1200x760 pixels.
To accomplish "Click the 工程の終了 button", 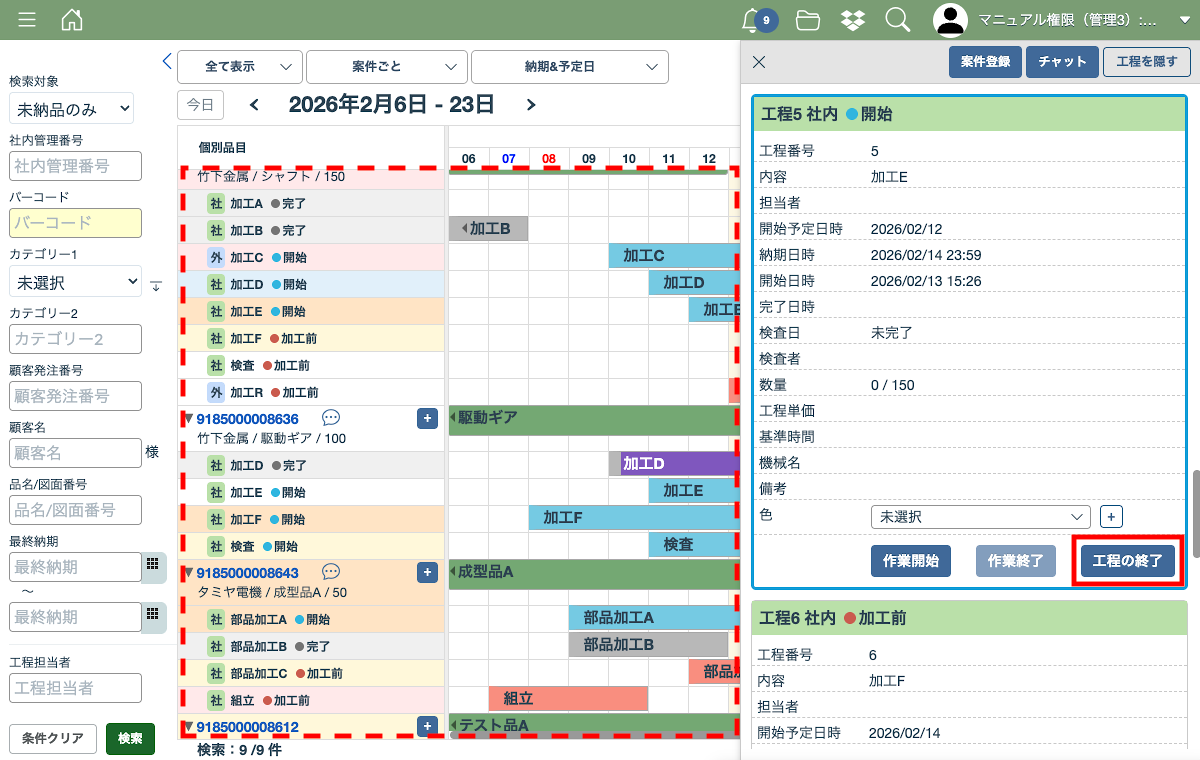I will [1127, 561].
